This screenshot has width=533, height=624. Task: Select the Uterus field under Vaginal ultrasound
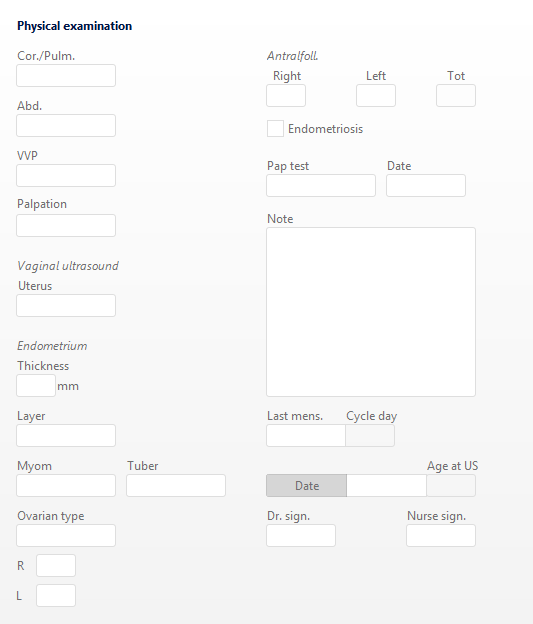[66, 306]
